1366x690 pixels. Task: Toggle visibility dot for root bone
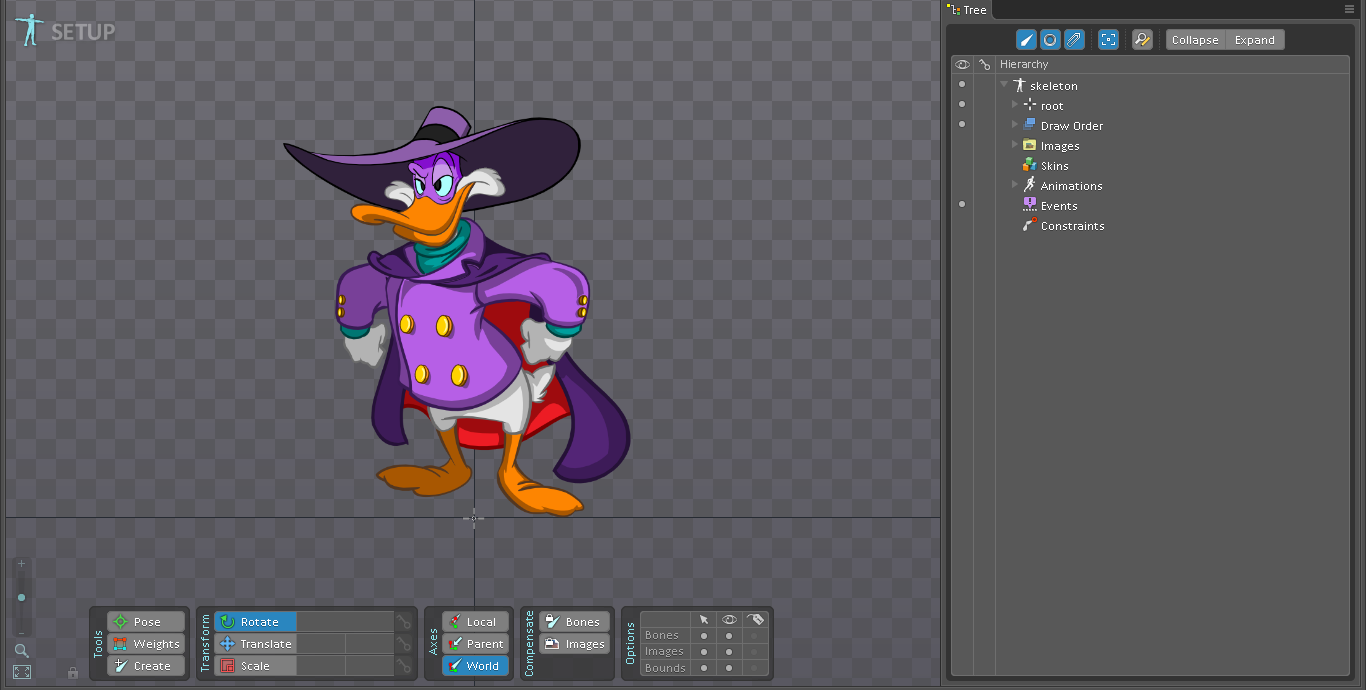pos(962,104)
